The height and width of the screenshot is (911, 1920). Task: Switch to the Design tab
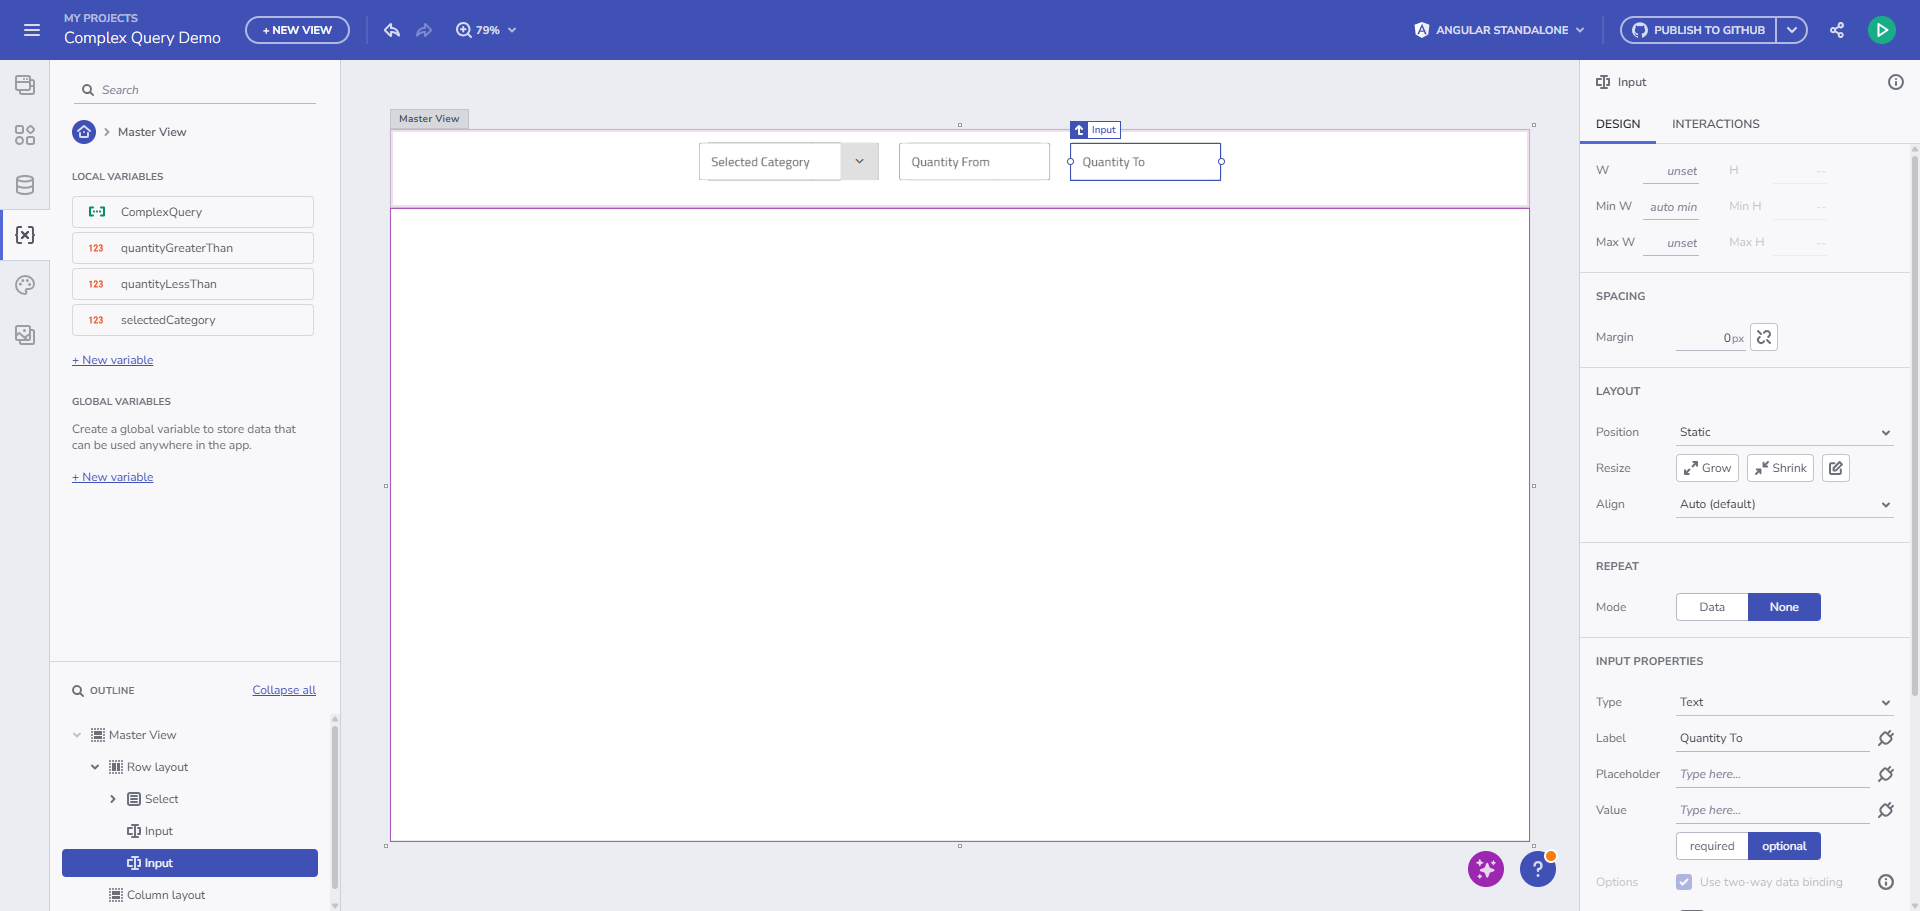pos(1617,124)
